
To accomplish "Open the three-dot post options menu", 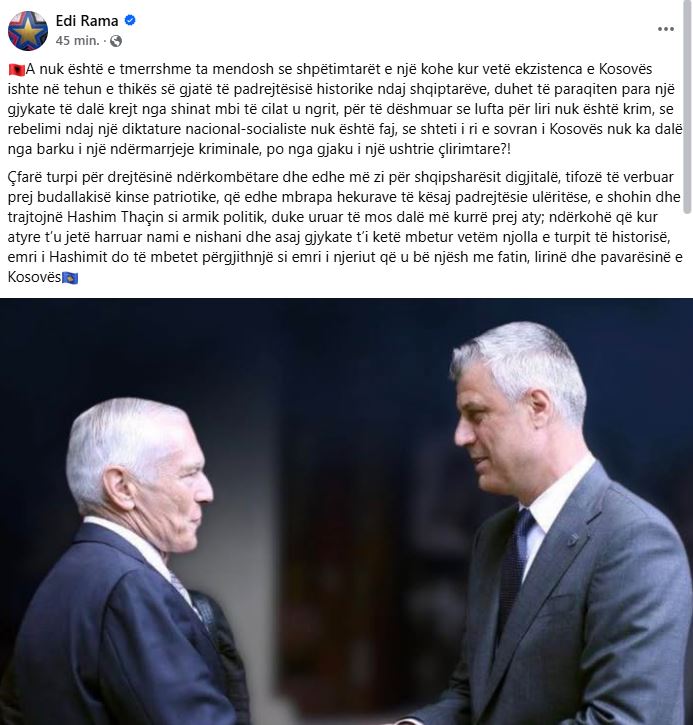I will coord(665,29).
